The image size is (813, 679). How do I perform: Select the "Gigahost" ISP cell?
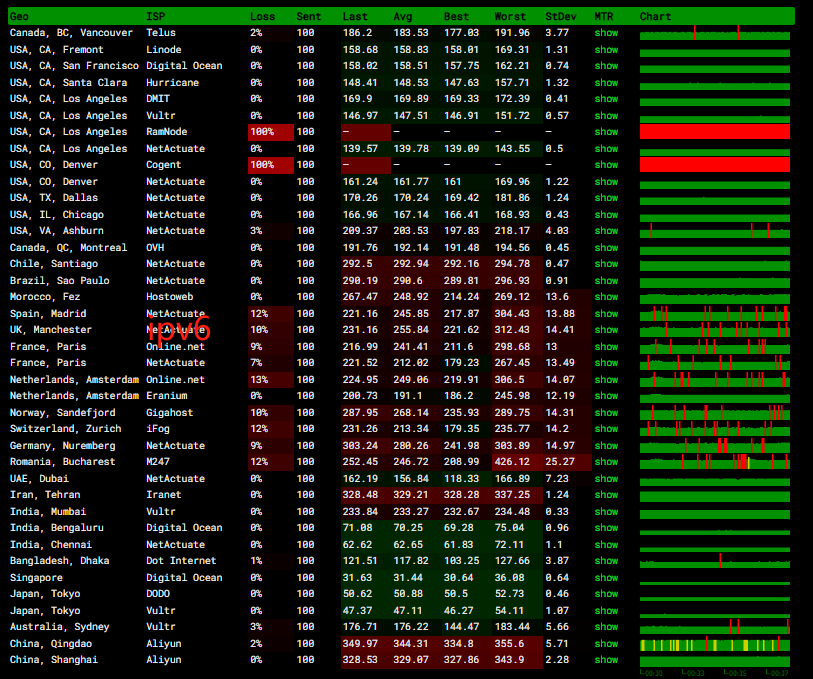[x=170, y=413]
